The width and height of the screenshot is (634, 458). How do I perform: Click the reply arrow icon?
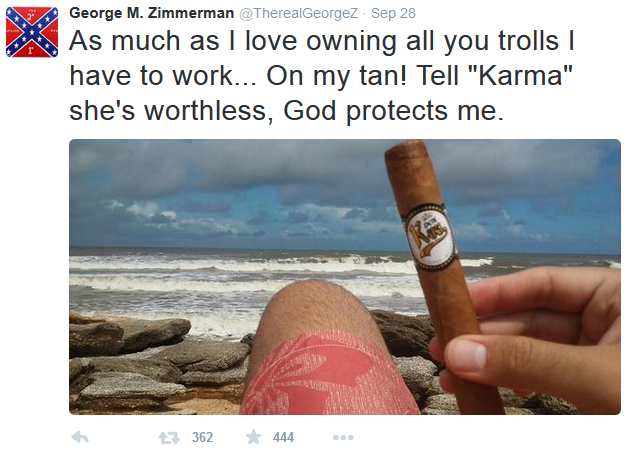pyautogui.click(x=80, y=437)
